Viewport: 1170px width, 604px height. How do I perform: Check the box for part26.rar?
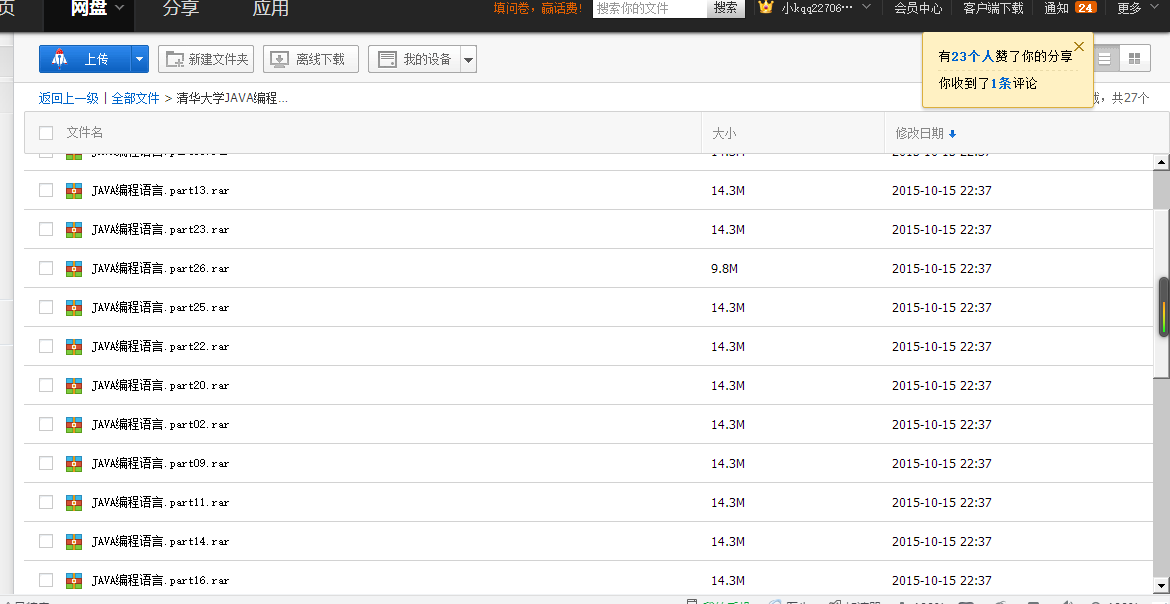pyautogui.click(x=46, y=268)
